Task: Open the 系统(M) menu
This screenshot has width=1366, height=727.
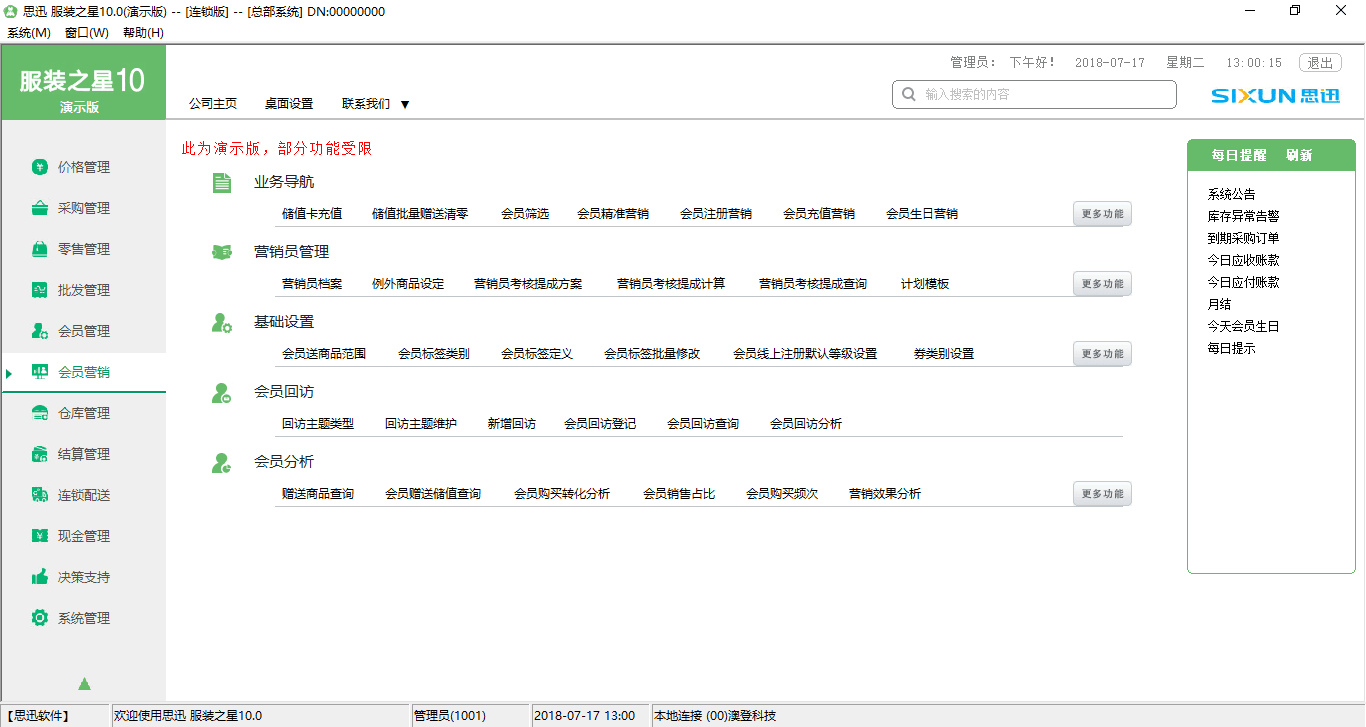Action: (x=29, y=33)
